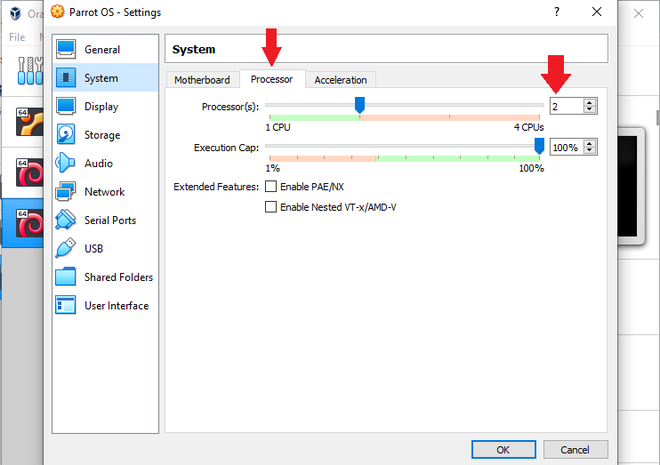Click the 1 CPU slider label

(x=278, y=127)
